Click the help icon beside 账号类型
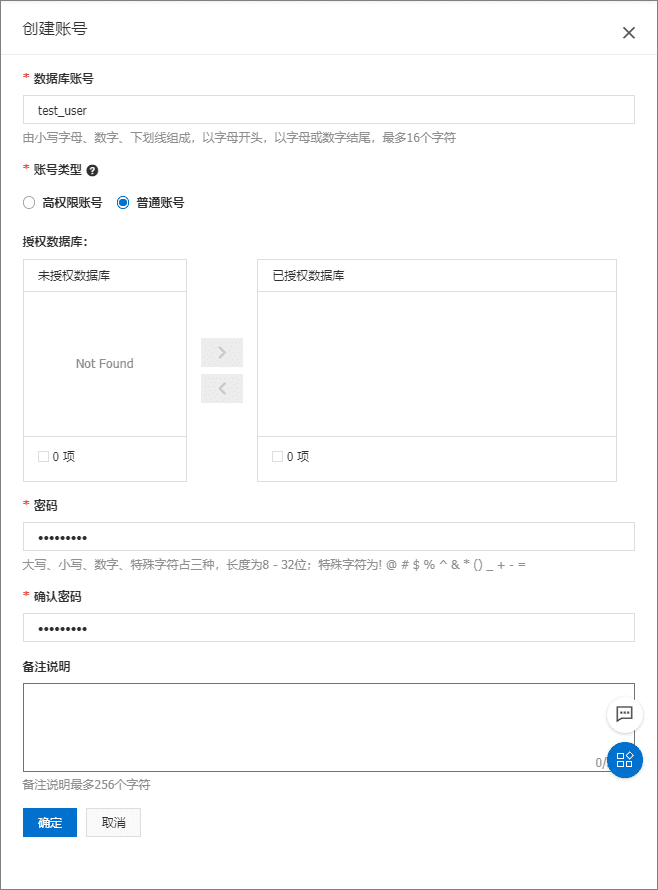 pos(92,170)
